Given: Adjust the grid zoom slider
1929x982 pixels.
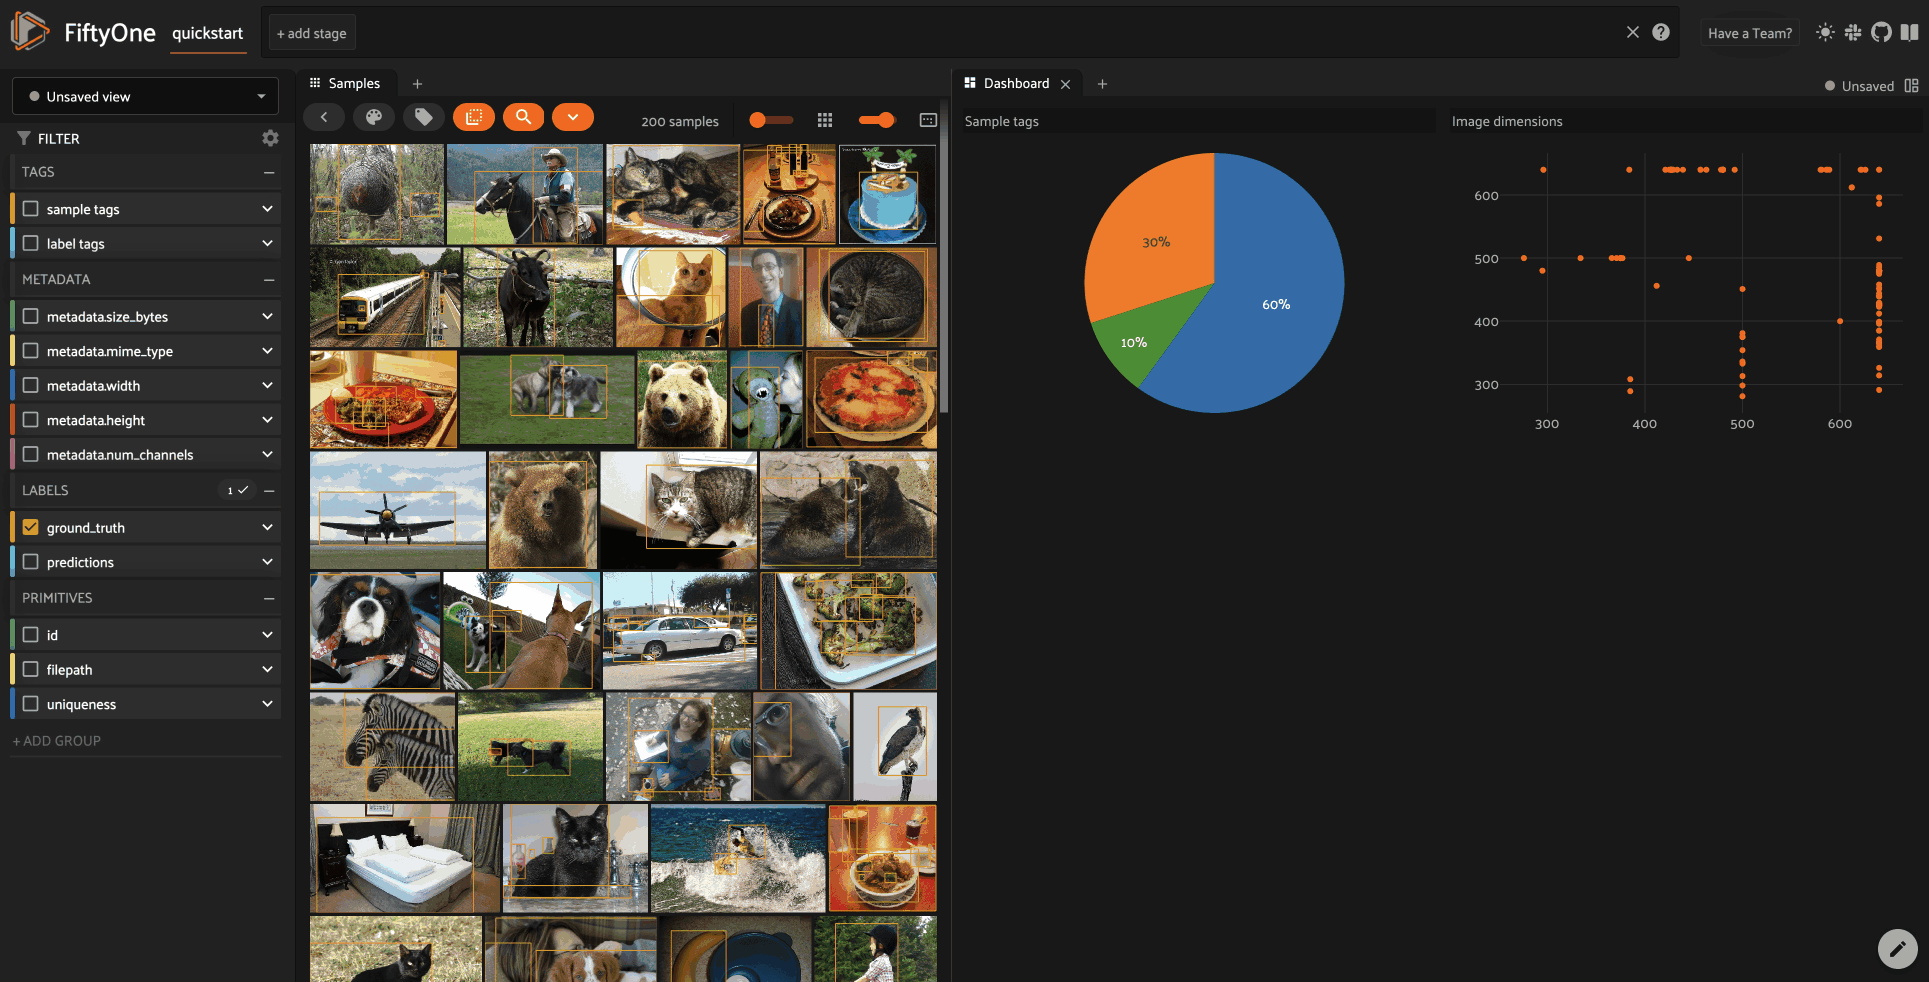Looking at the screenshot, I should pos(877,120).
